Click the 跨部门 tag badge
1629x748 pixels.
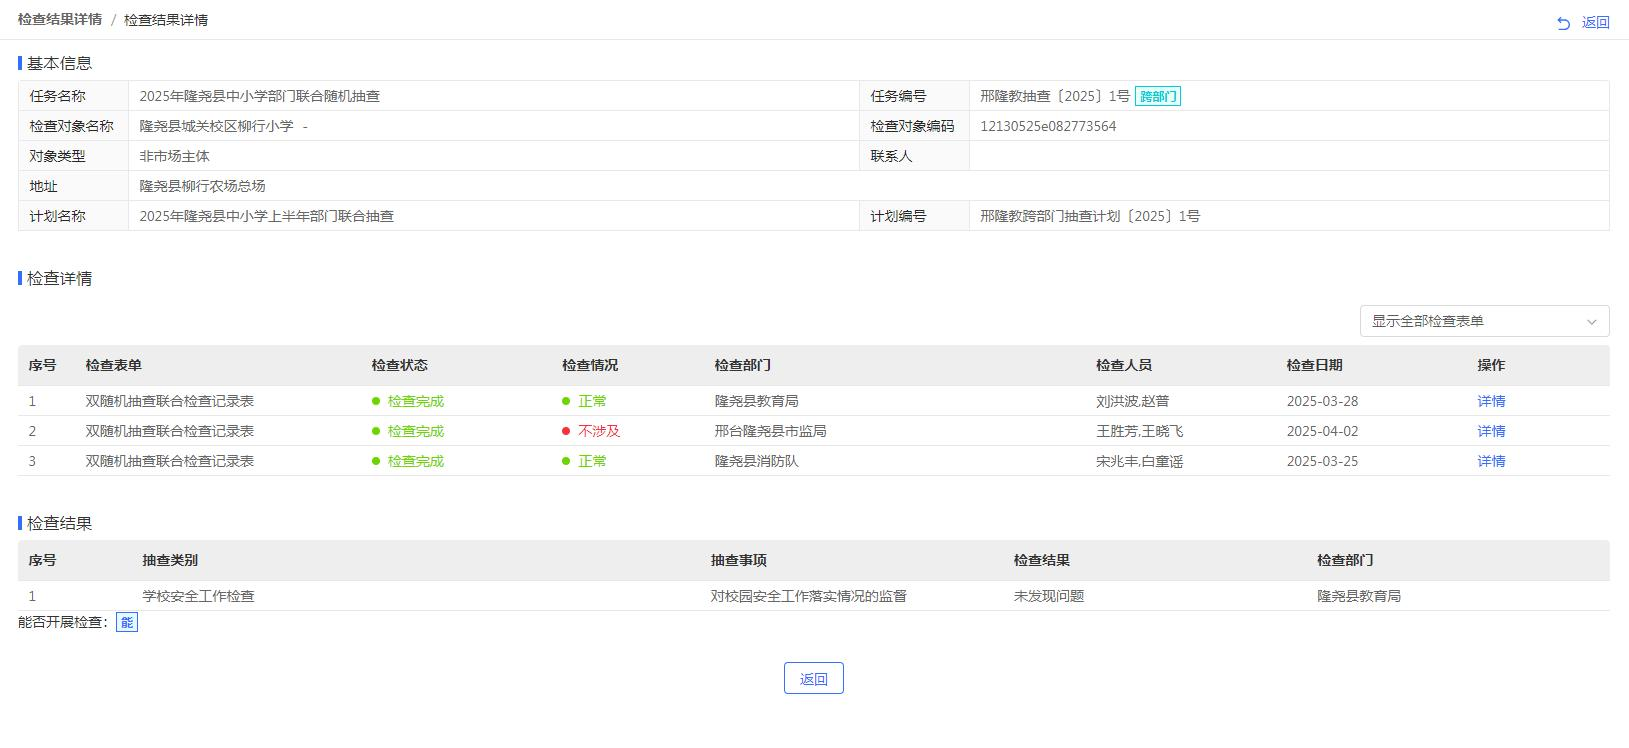pyautogui.click(x=1158, y=97)
